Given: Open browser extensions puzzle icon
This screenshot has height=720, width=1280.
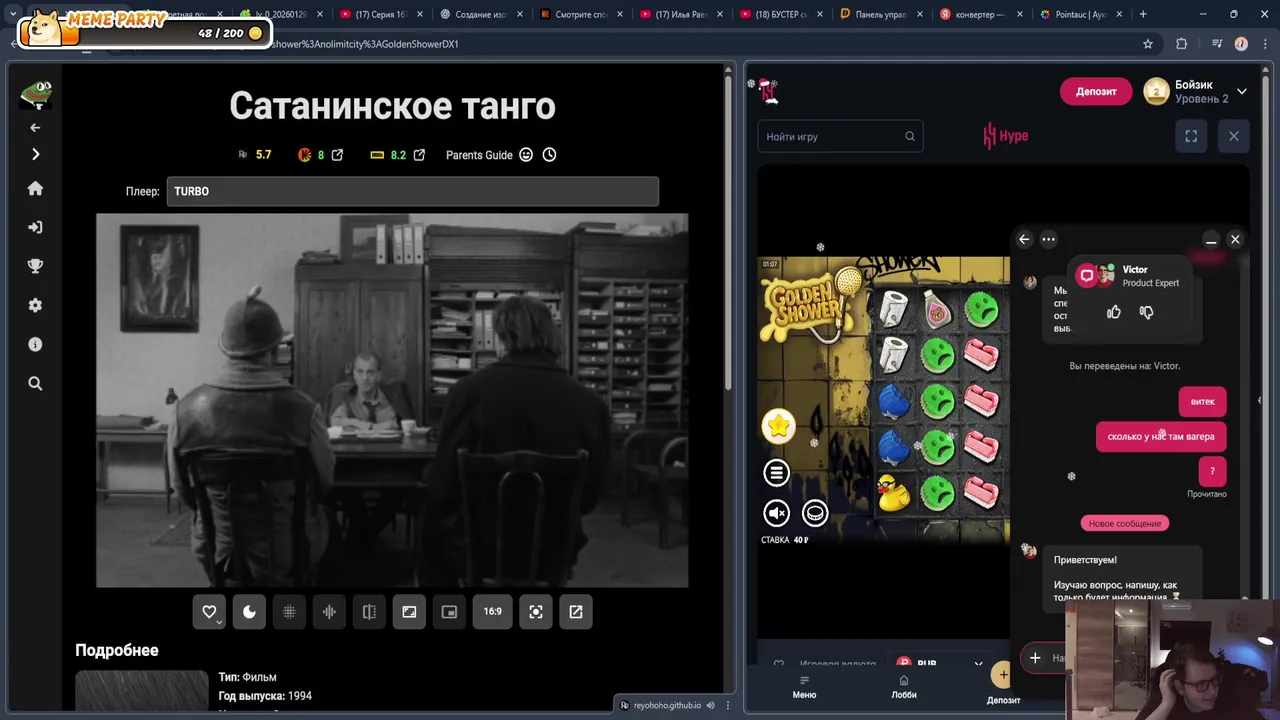Looking at the screenshot, I should tap(1182, 44).
